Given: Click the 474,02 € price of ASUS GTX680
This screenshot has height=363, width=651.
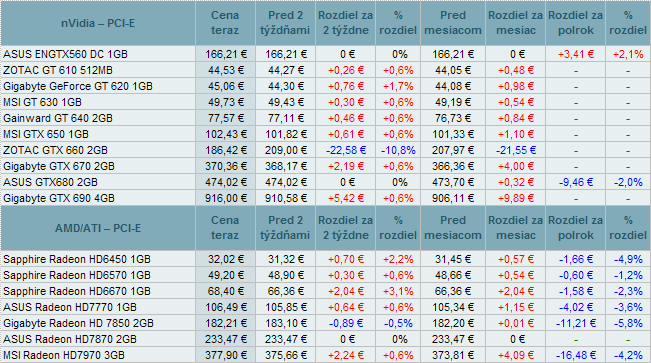Looking at the screenshot, I should point(225,182).
